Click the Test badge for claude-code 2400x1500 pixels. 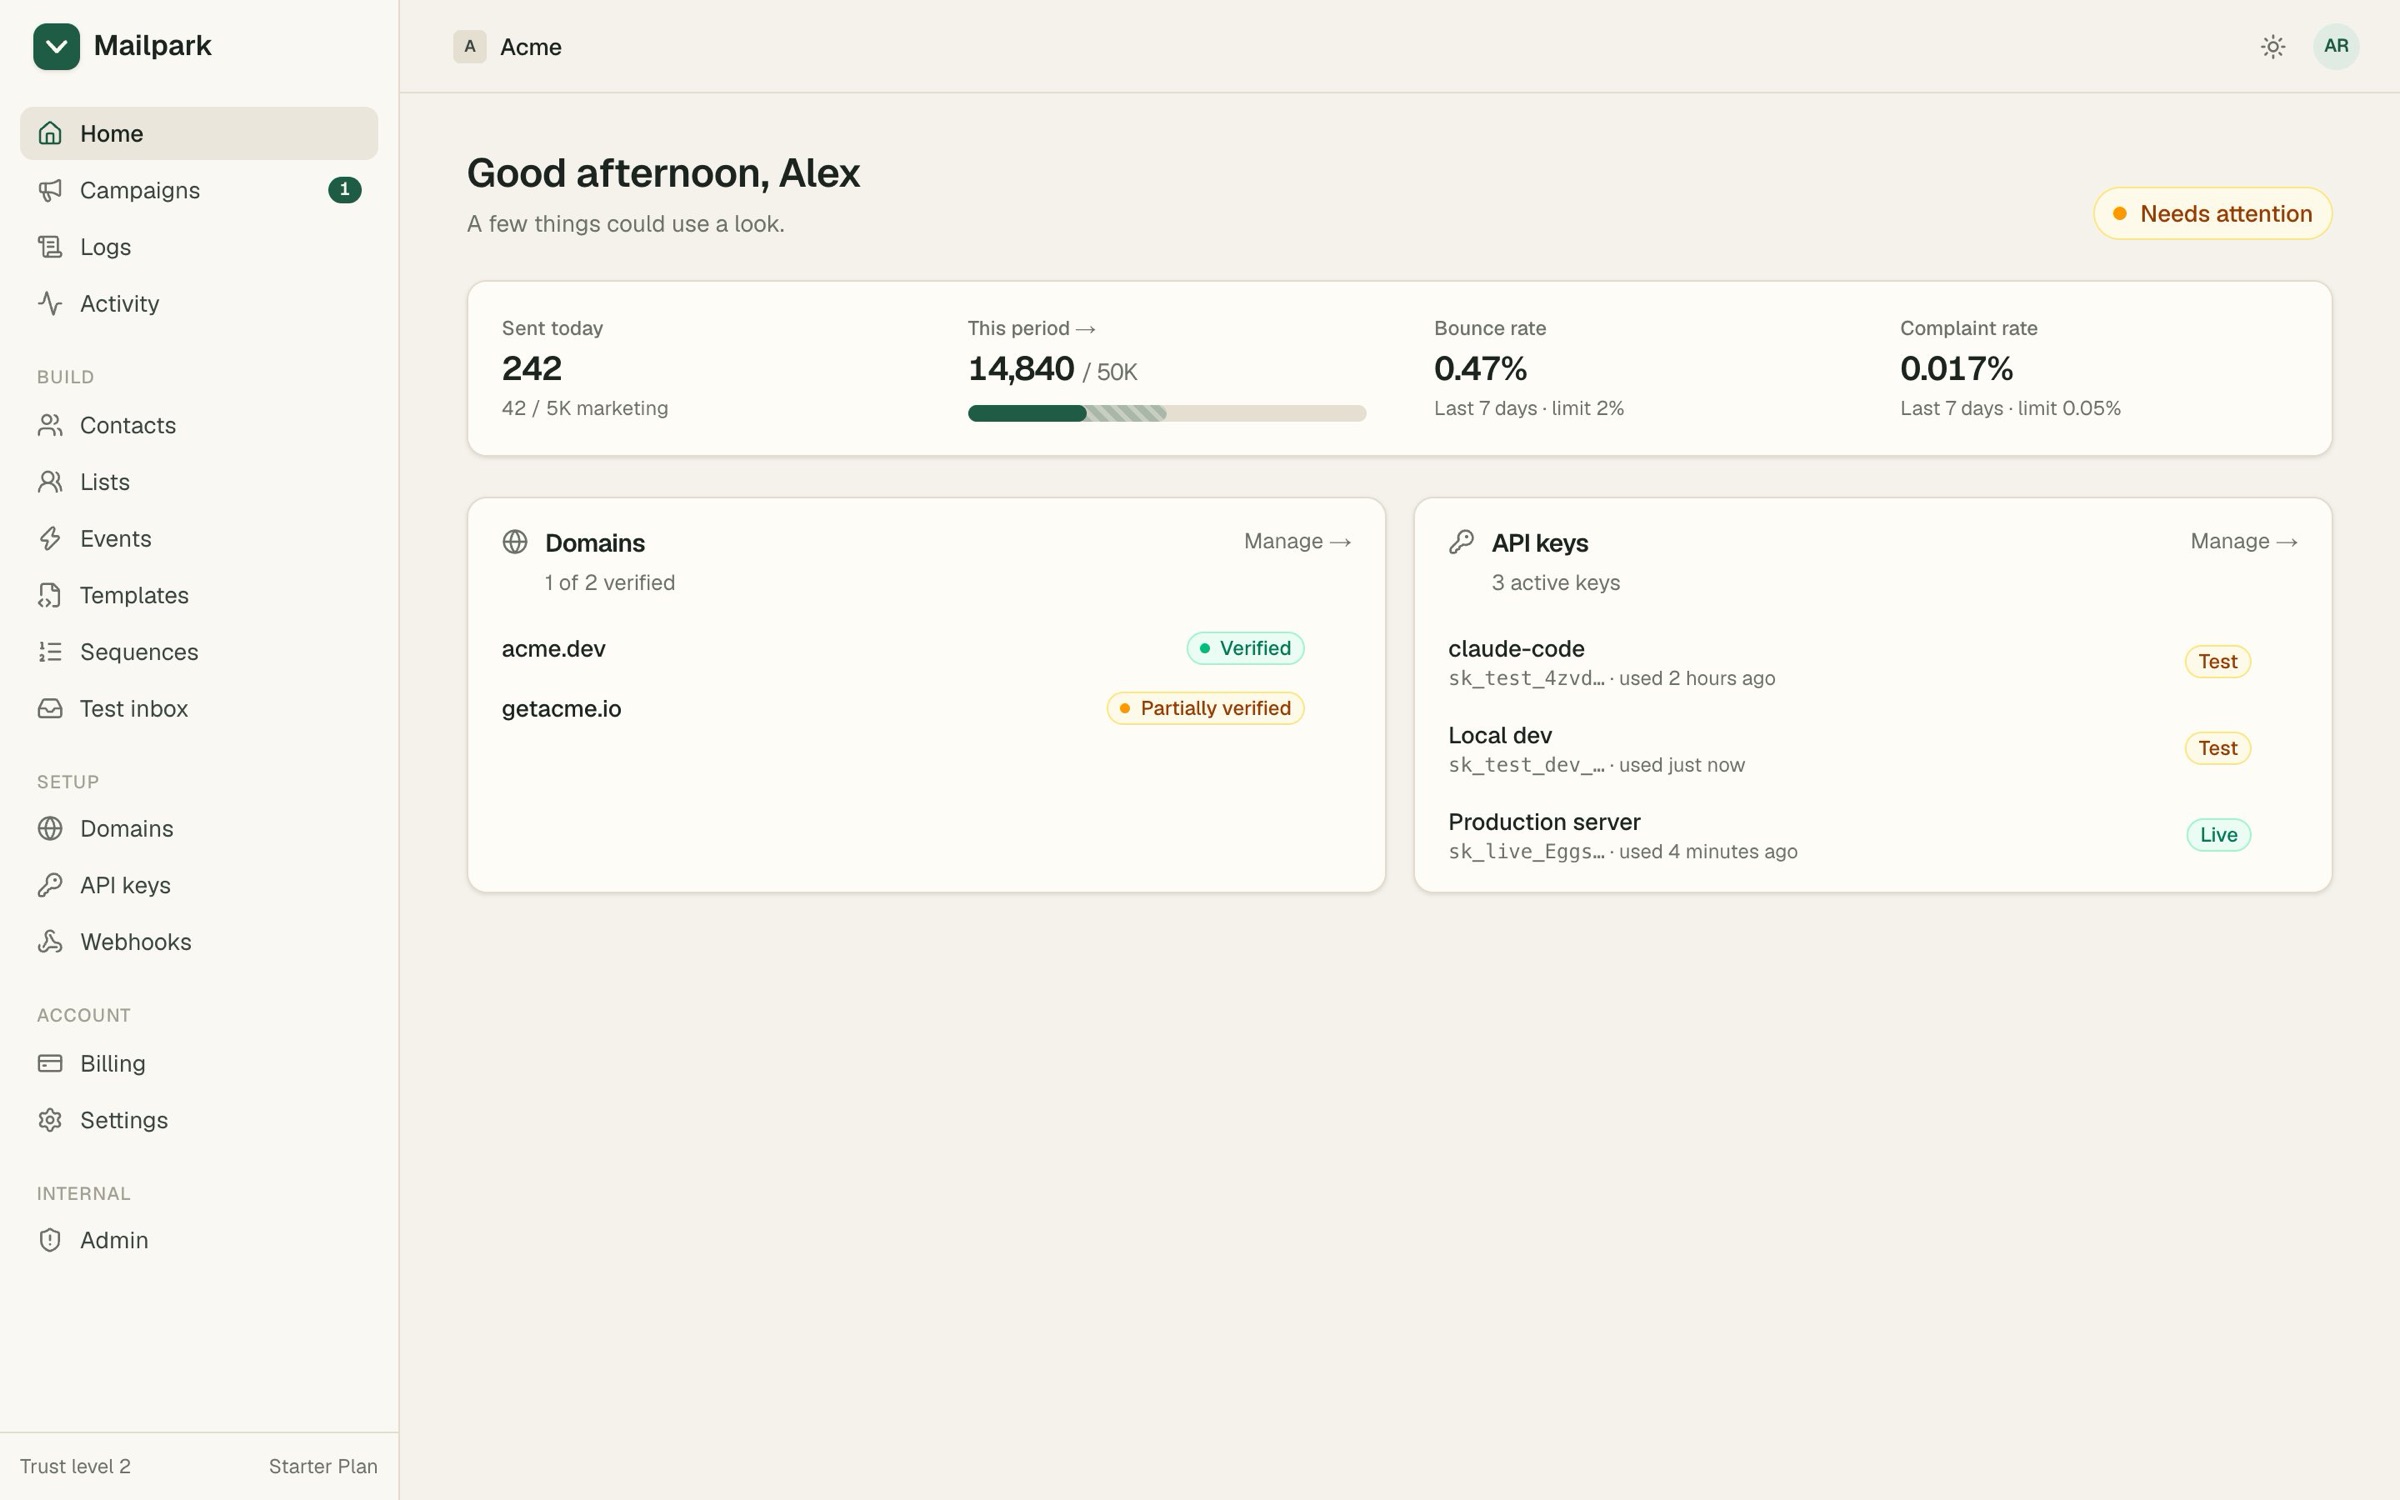(x=2217, y=661)
